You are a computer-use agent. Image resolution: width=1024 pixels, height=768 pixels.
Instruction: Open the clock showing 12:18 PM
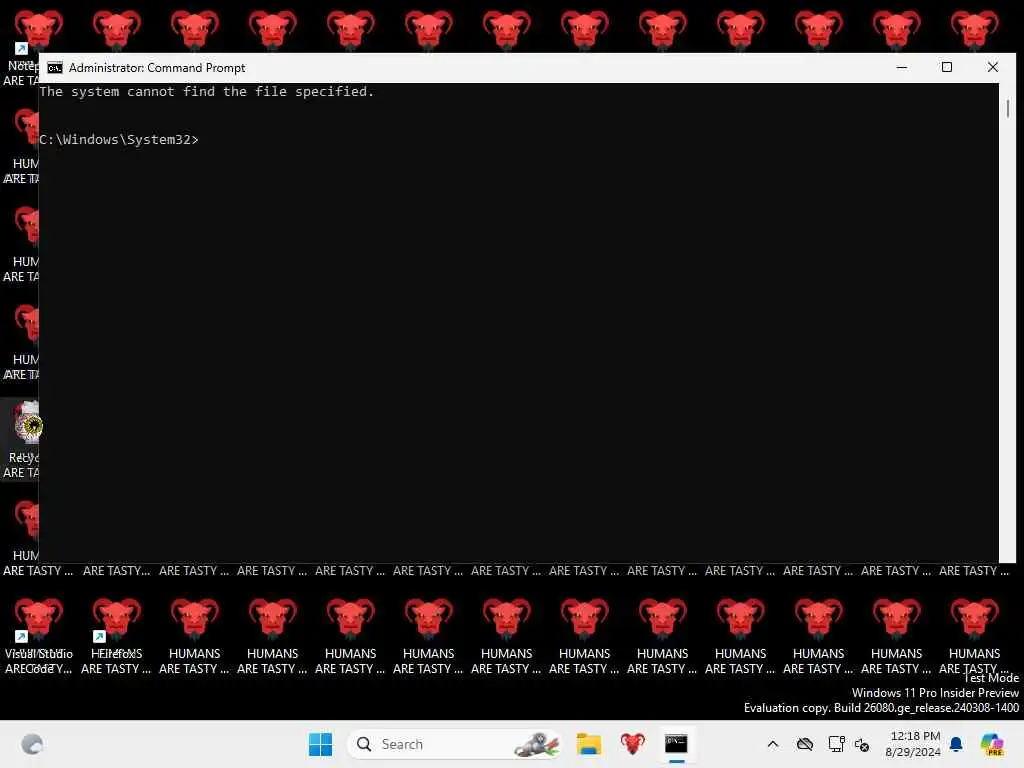914,744
